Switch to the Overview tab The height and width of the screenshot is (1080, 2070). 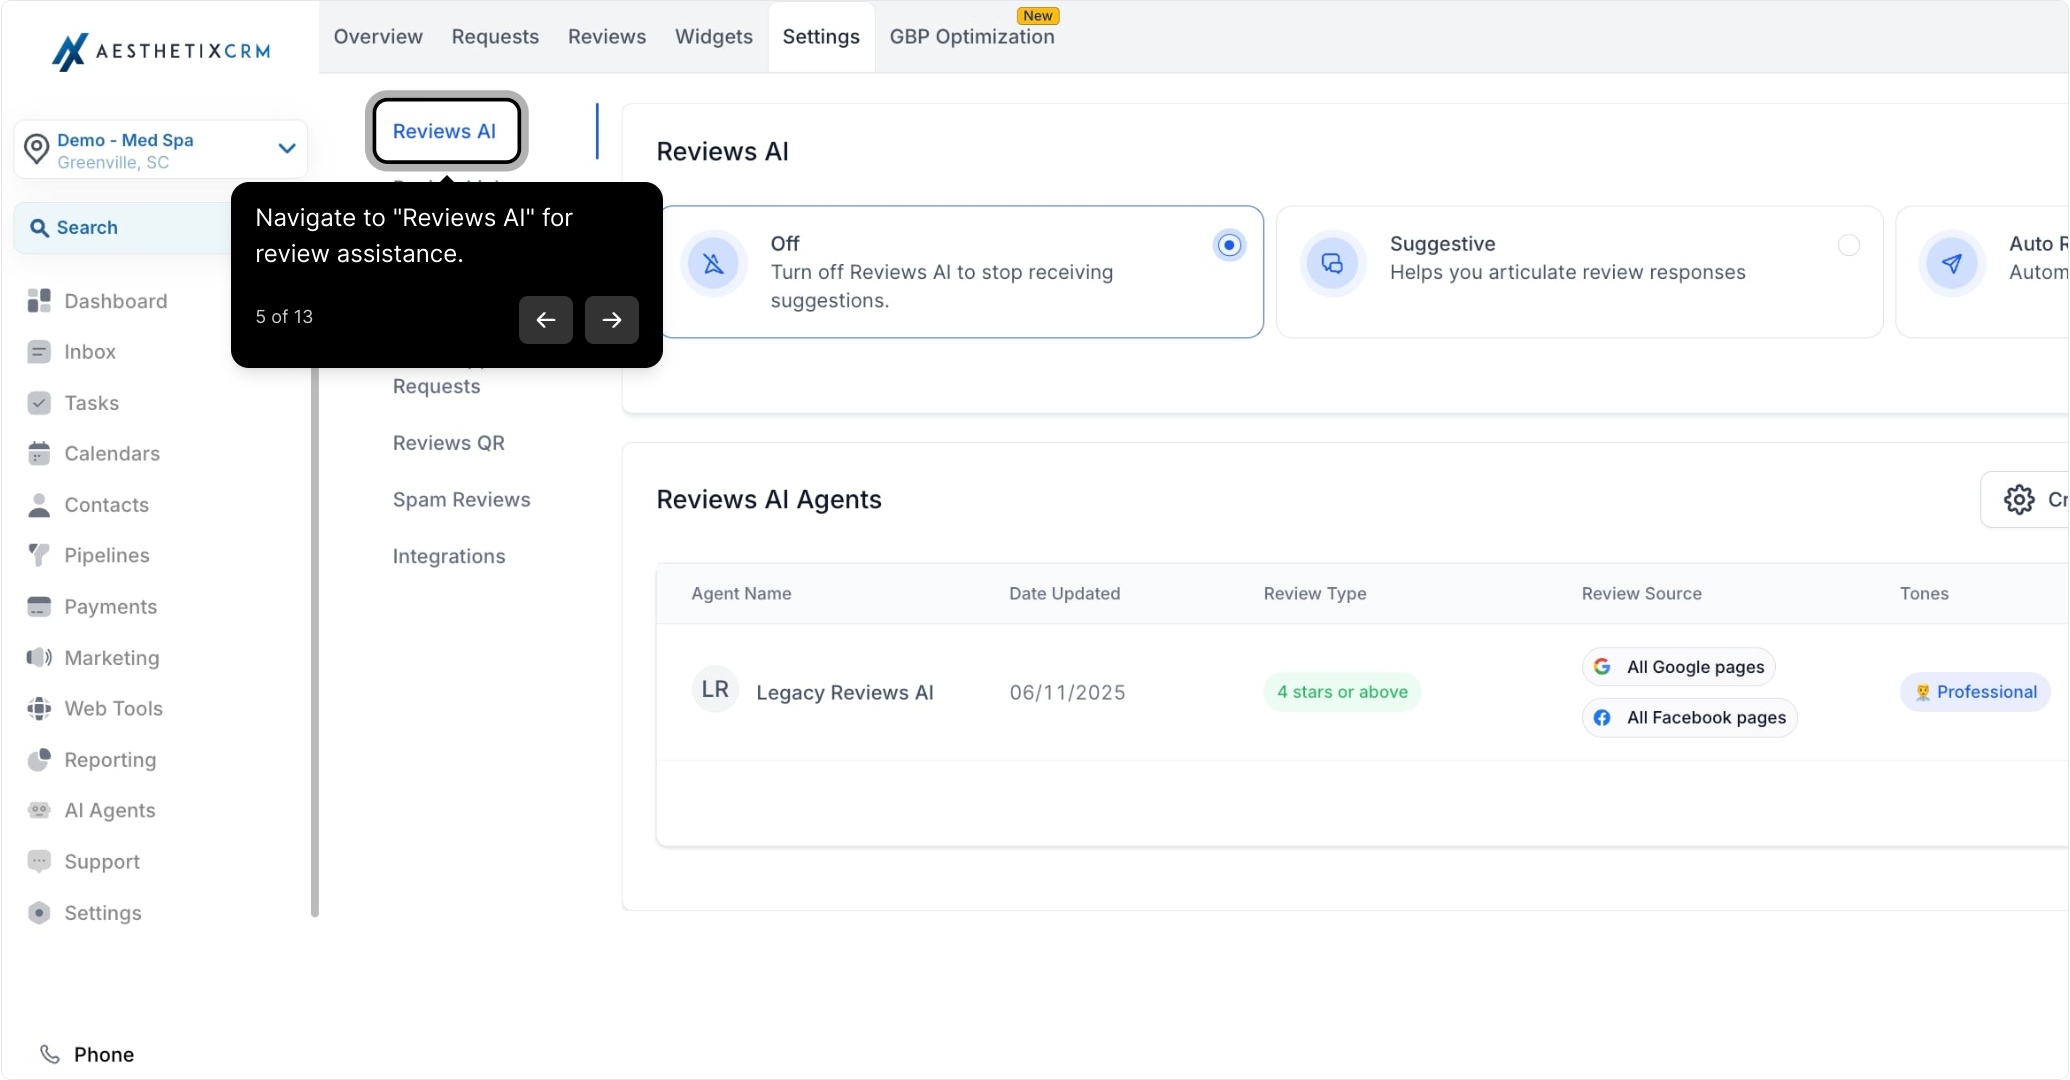(378, 37)
